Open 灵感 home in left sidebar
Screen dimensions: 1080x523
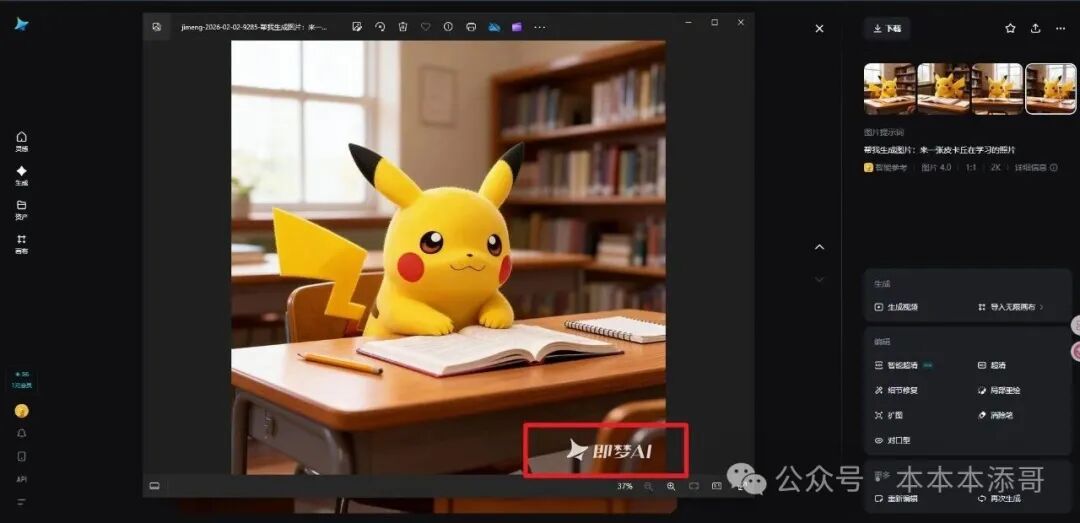click(21, 141)
